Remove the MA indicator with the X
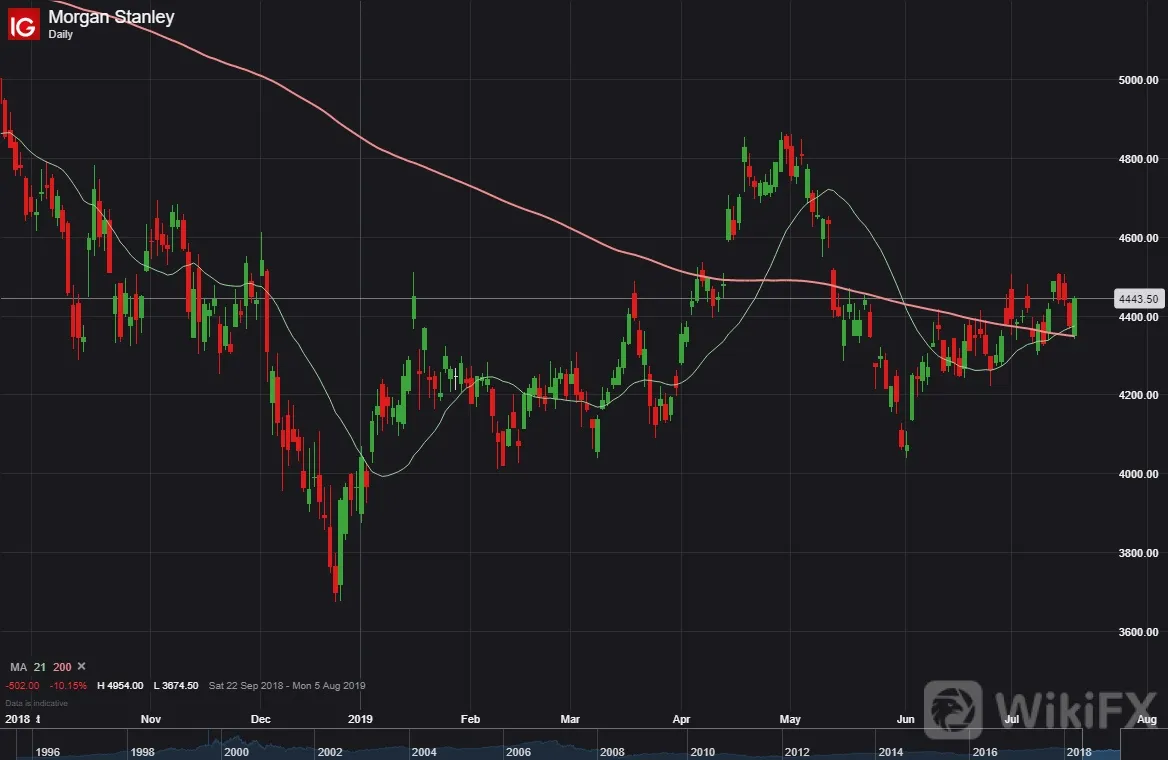The image size is (1168, 760). 82,666
